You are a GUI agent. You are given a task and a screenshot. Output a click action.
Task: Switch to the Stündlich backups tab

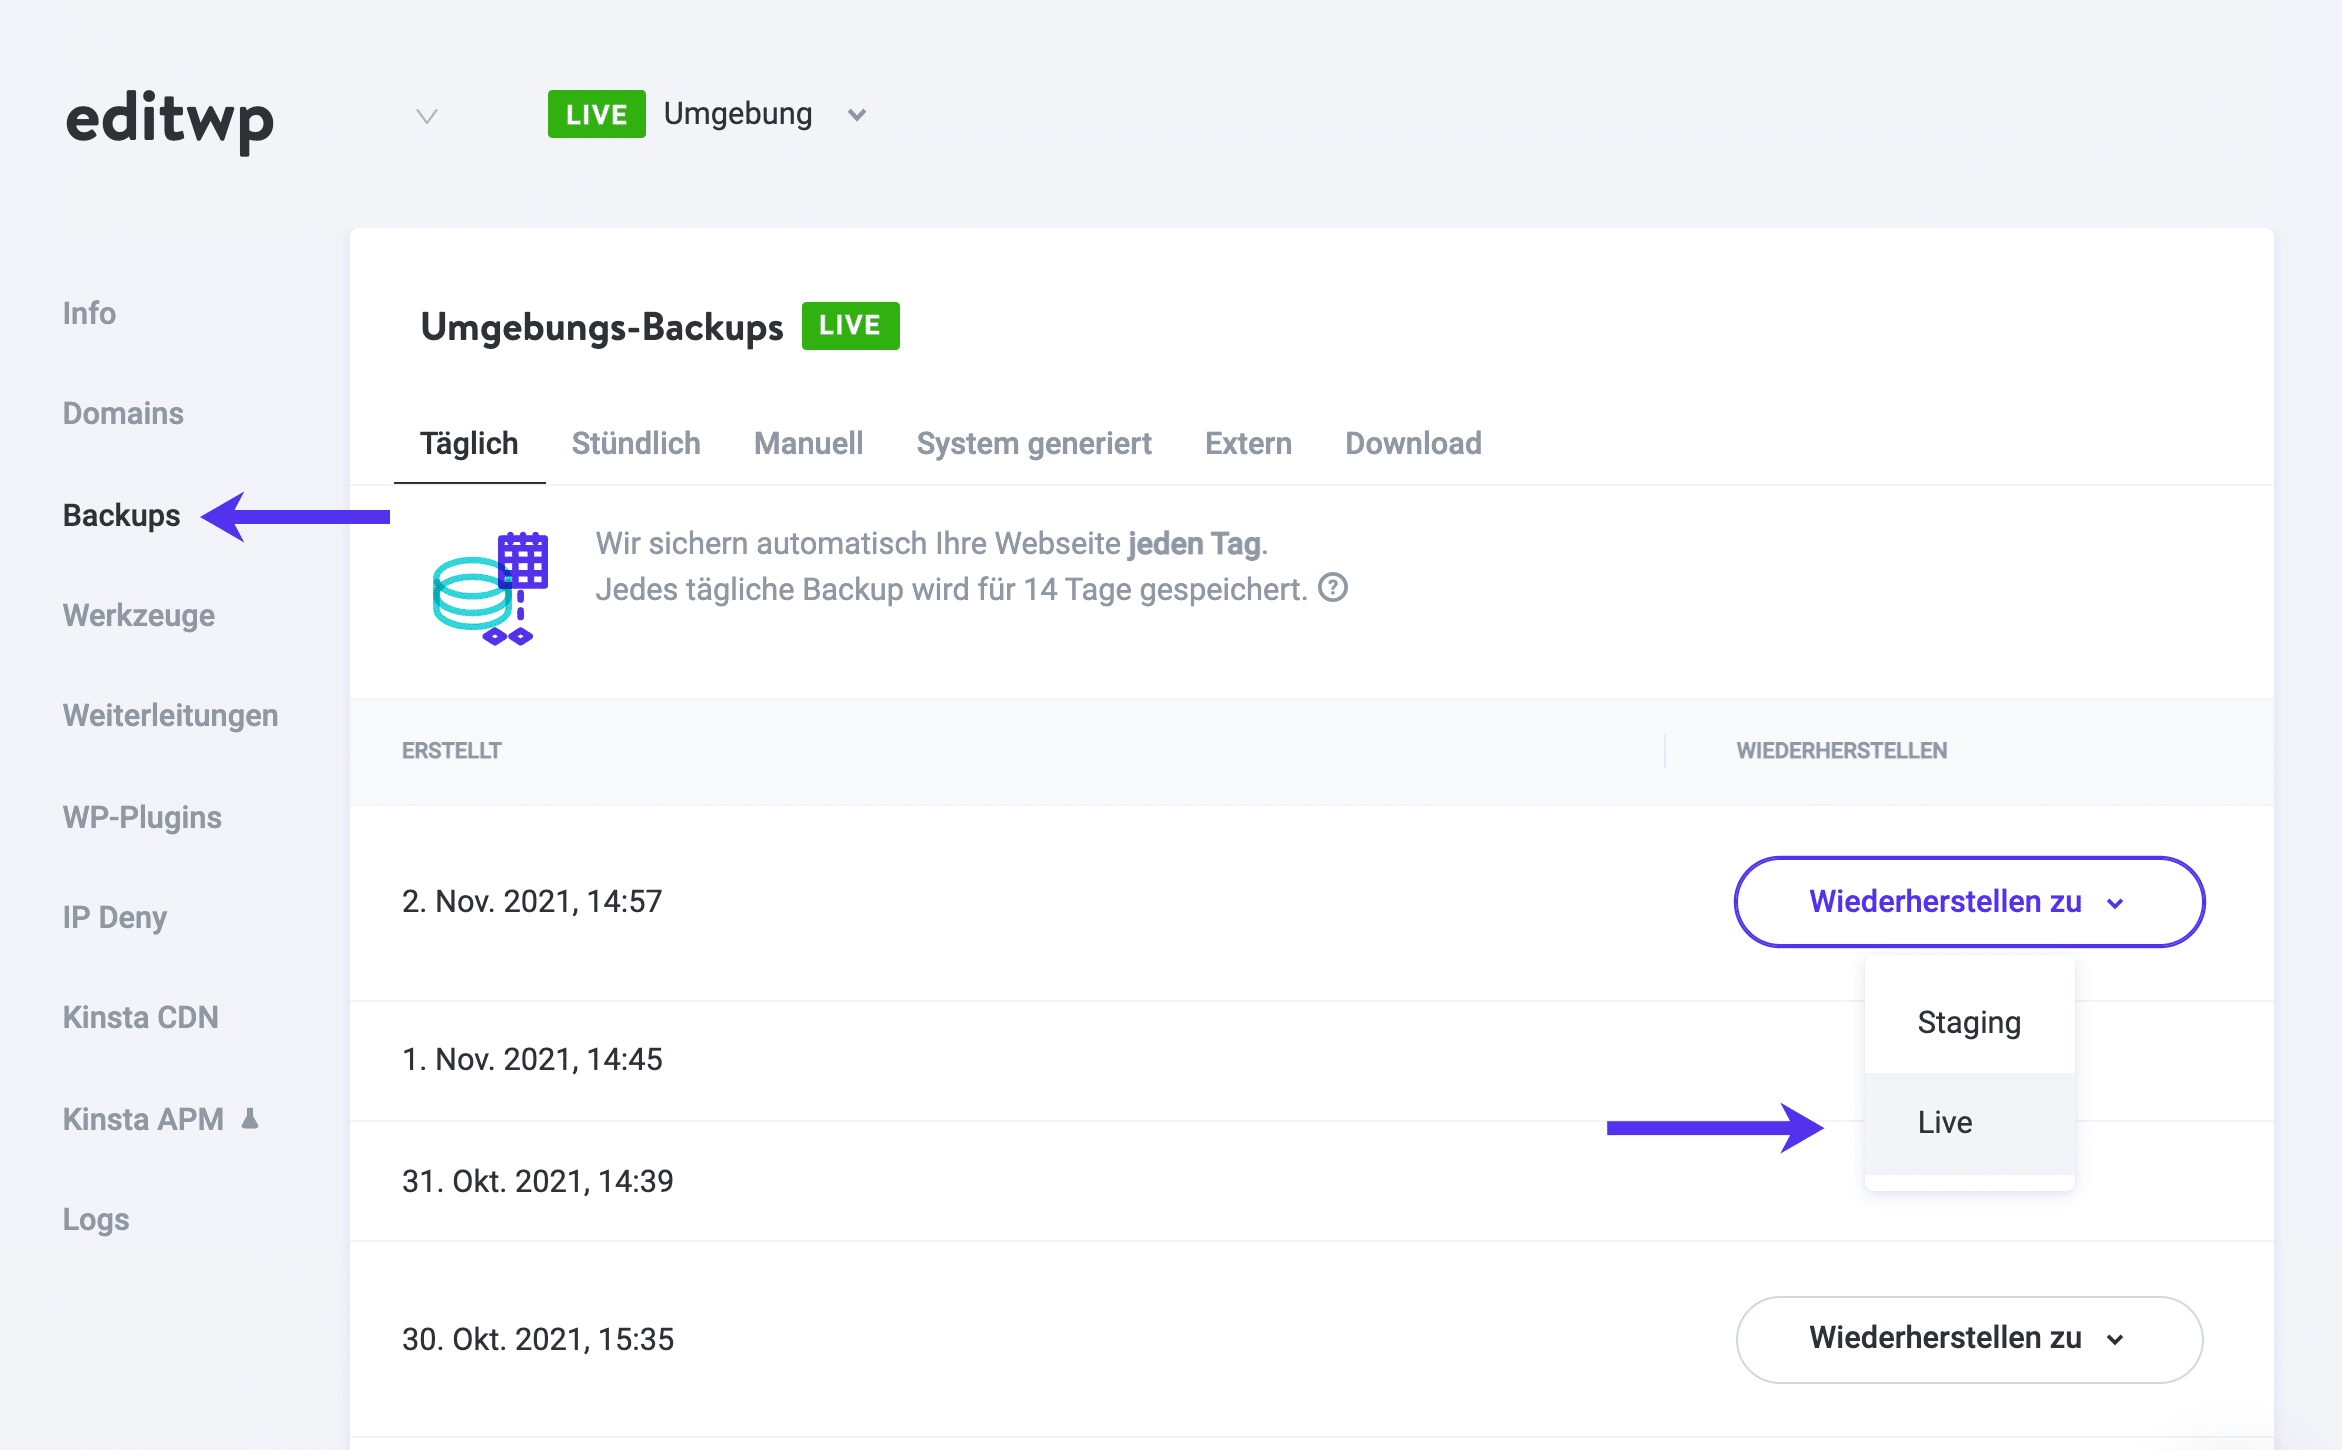click(x=635, y=443)
